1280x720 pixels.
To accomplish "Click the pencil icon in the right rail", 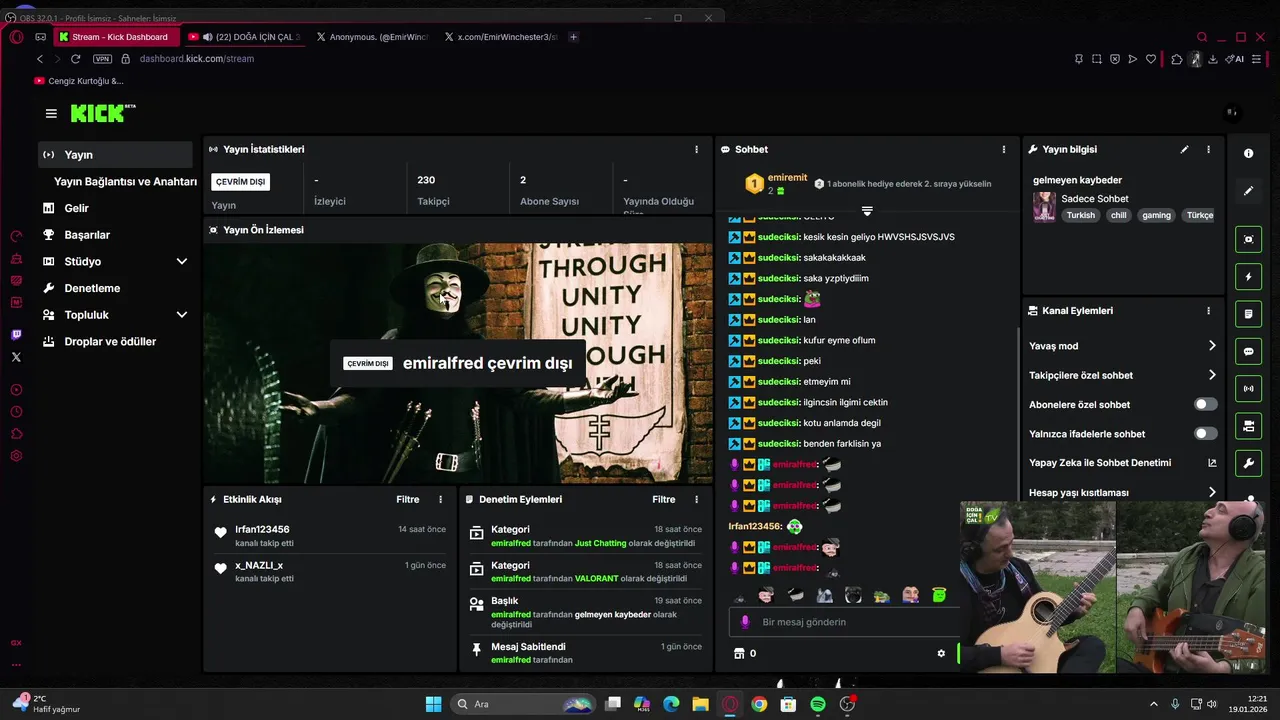I will pyautogui.click(x=1248, y=191).
